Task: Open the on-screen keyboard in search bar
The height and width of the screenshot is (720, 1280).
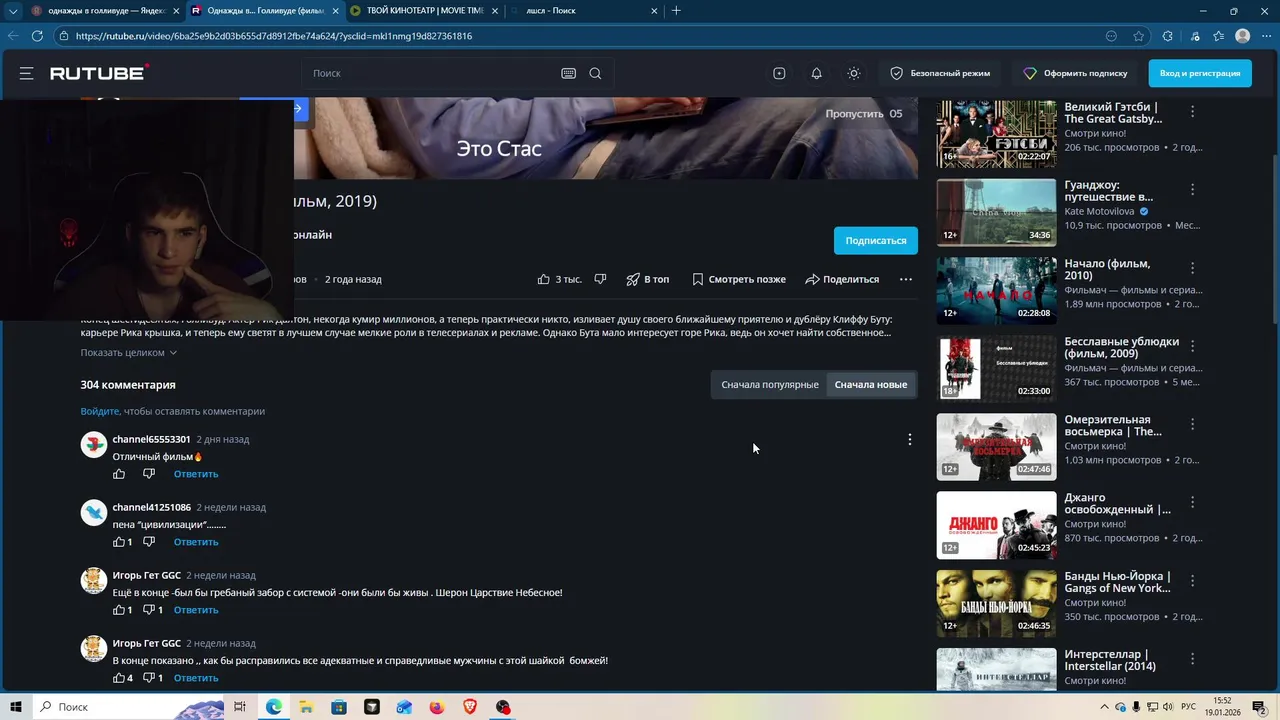Action: coord(568,73)
